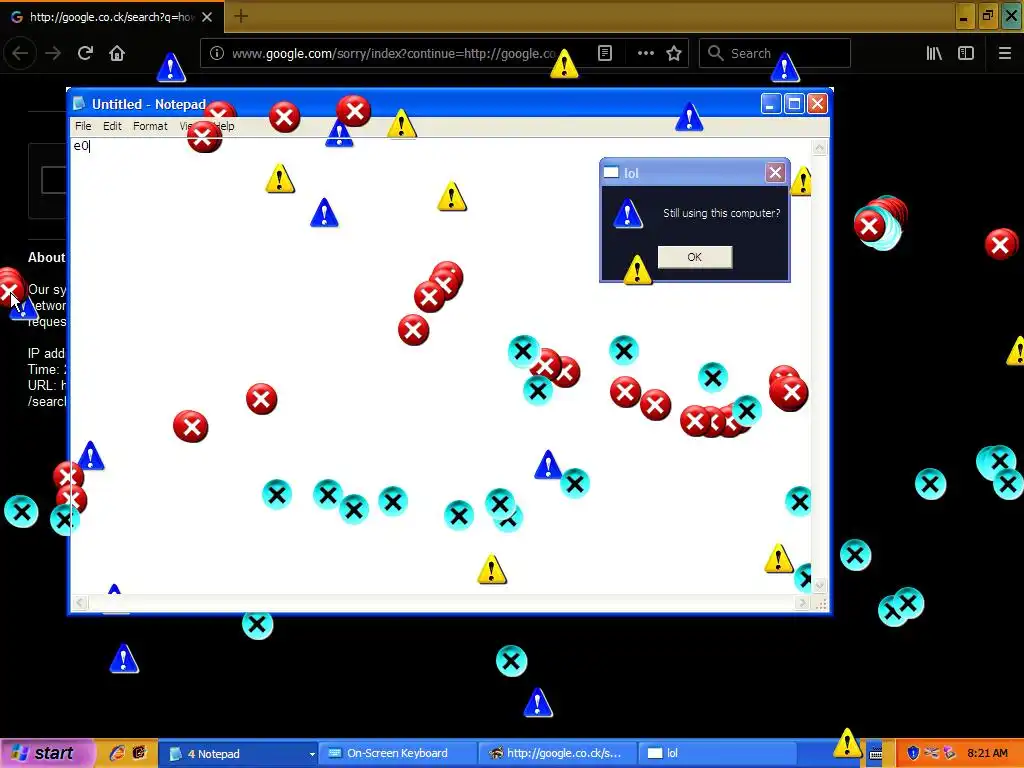Close the lol dialog window
This screenshot has height=768, width=1024.
click(775, 172)
